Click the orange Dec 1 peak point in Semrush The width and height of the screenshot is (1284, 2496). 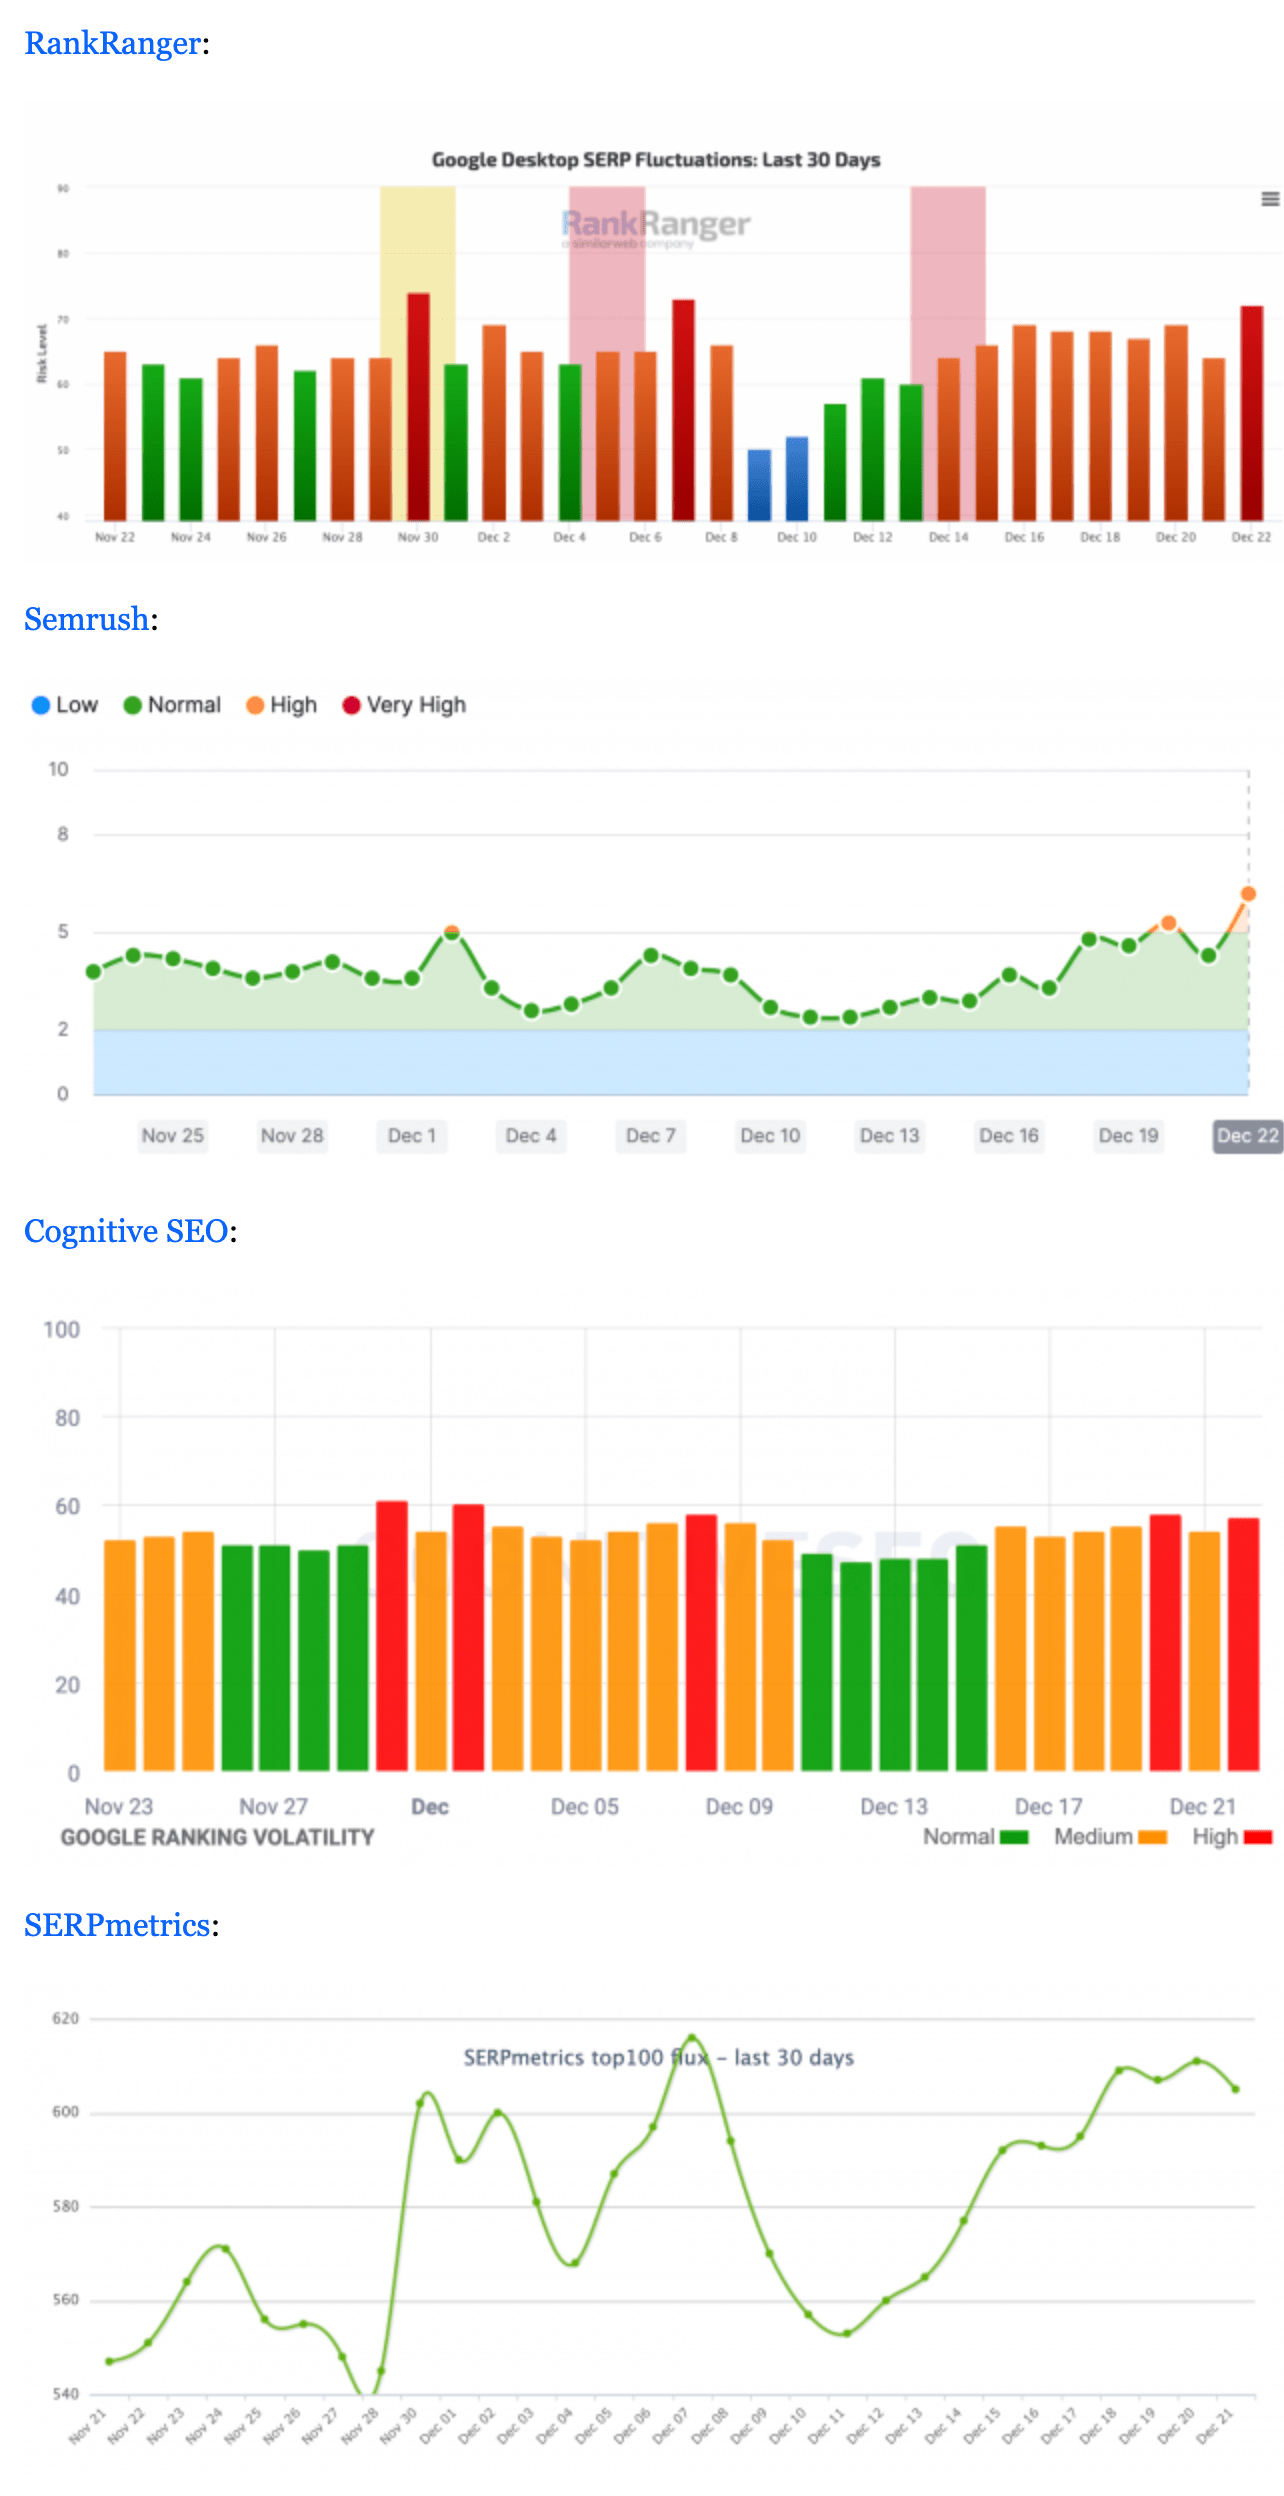click(451, 931)
